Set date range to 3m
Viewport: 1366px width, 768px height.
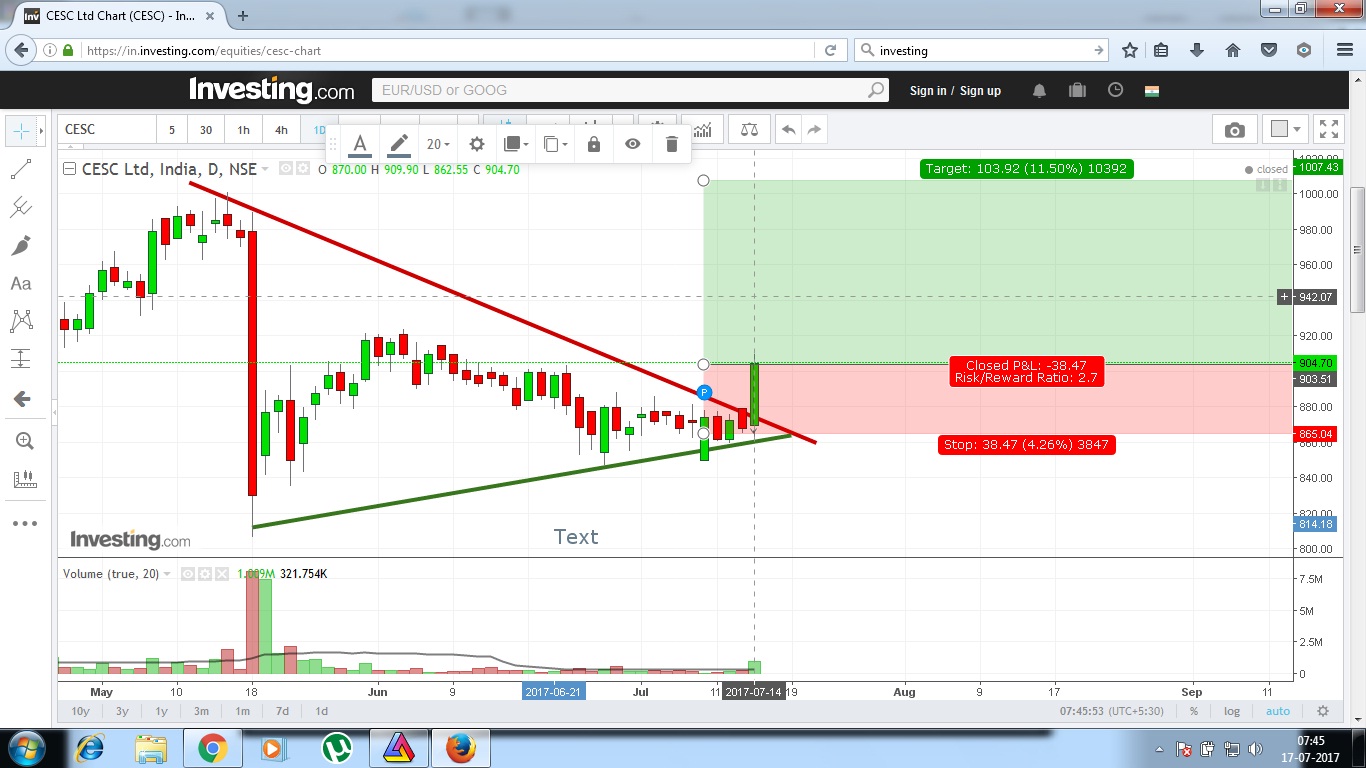point(201,711)
